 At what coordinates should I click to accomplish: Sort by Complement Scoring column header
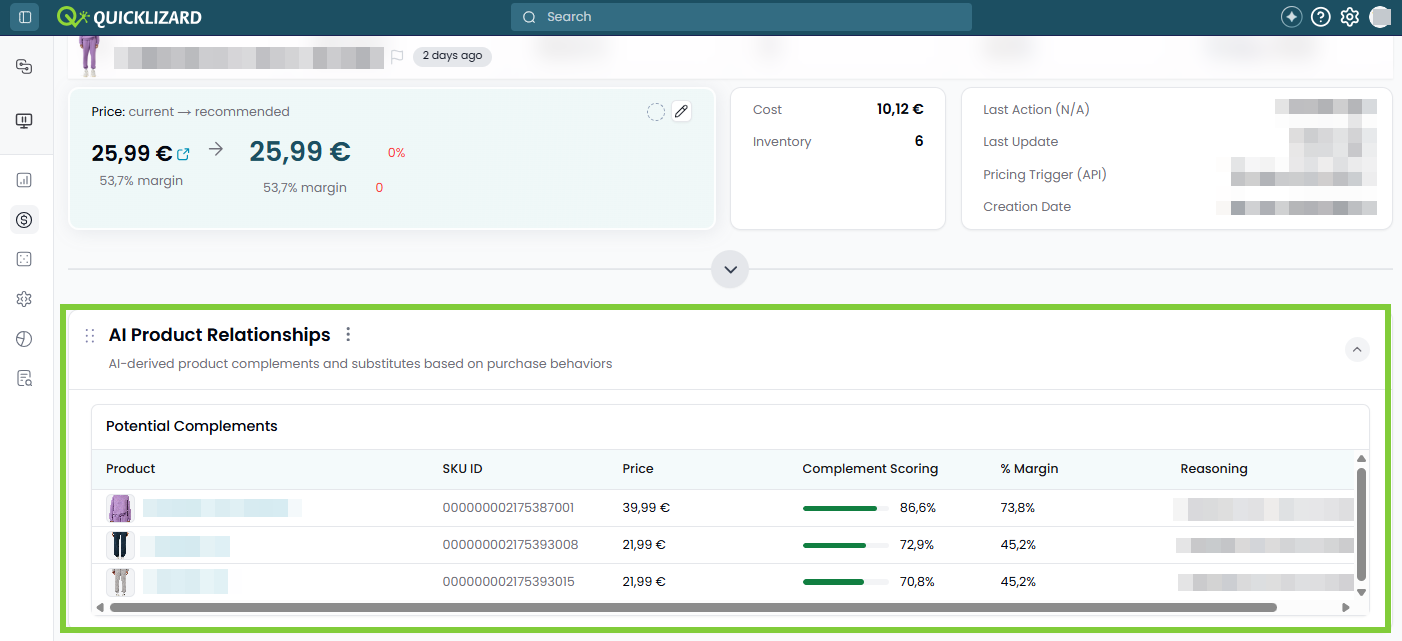tap(870, 469)
